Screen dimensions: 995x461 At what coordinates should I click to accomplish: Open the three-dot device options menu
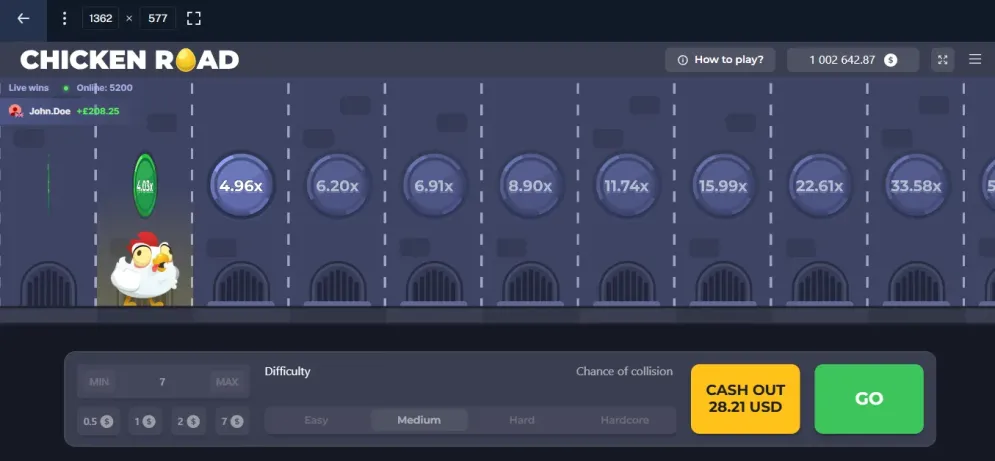65,18
